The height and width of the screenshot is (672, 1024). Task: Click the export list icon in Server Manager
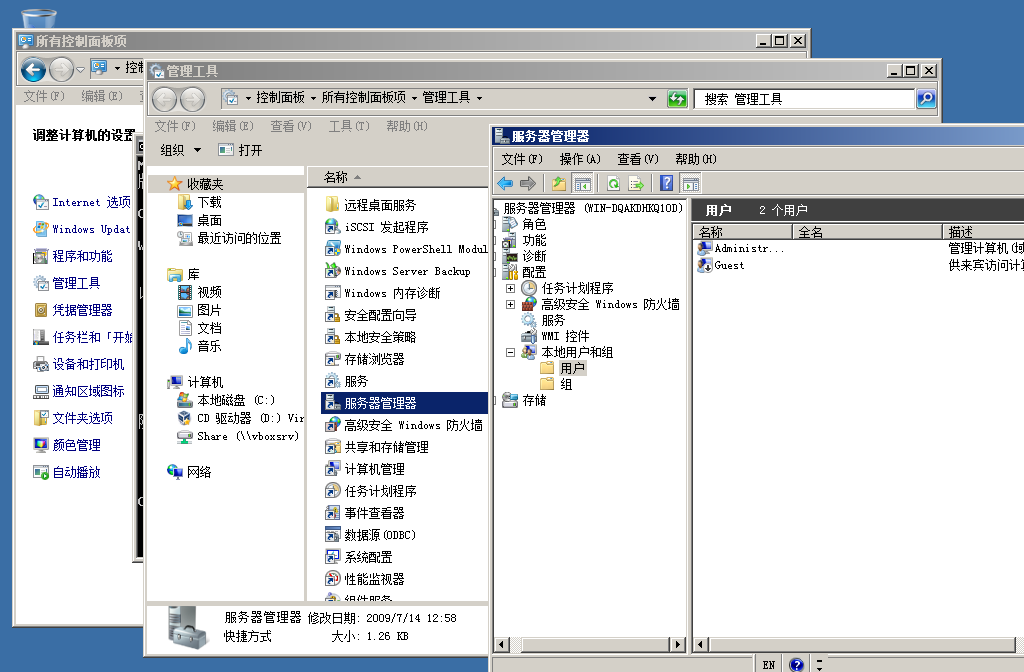tap(635, 184)
